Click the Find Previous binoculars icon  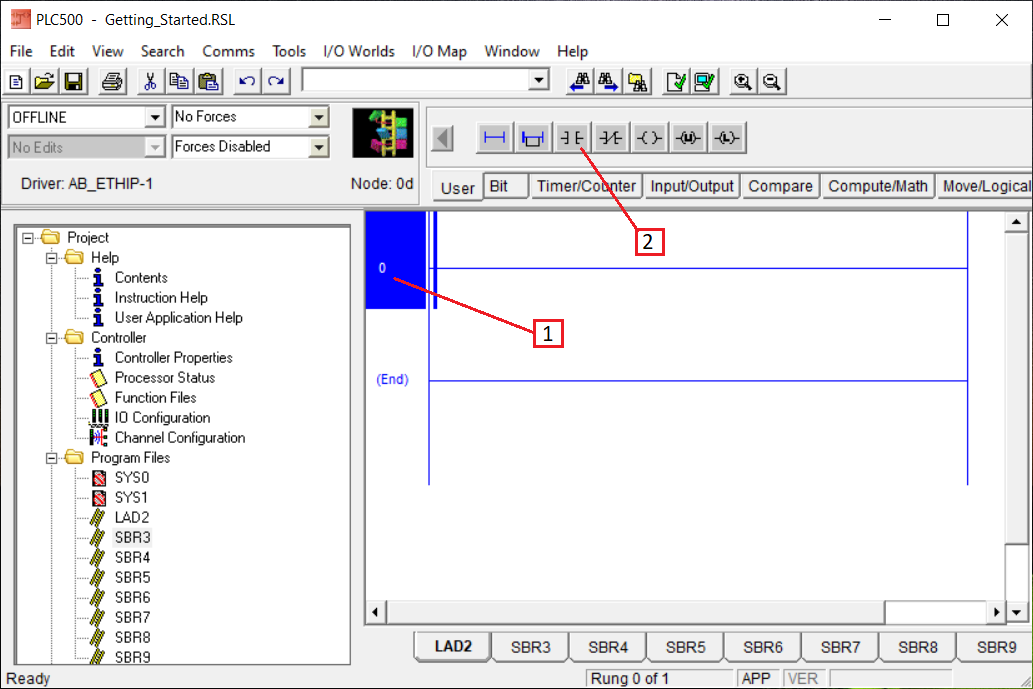click(x=580, y=82)
